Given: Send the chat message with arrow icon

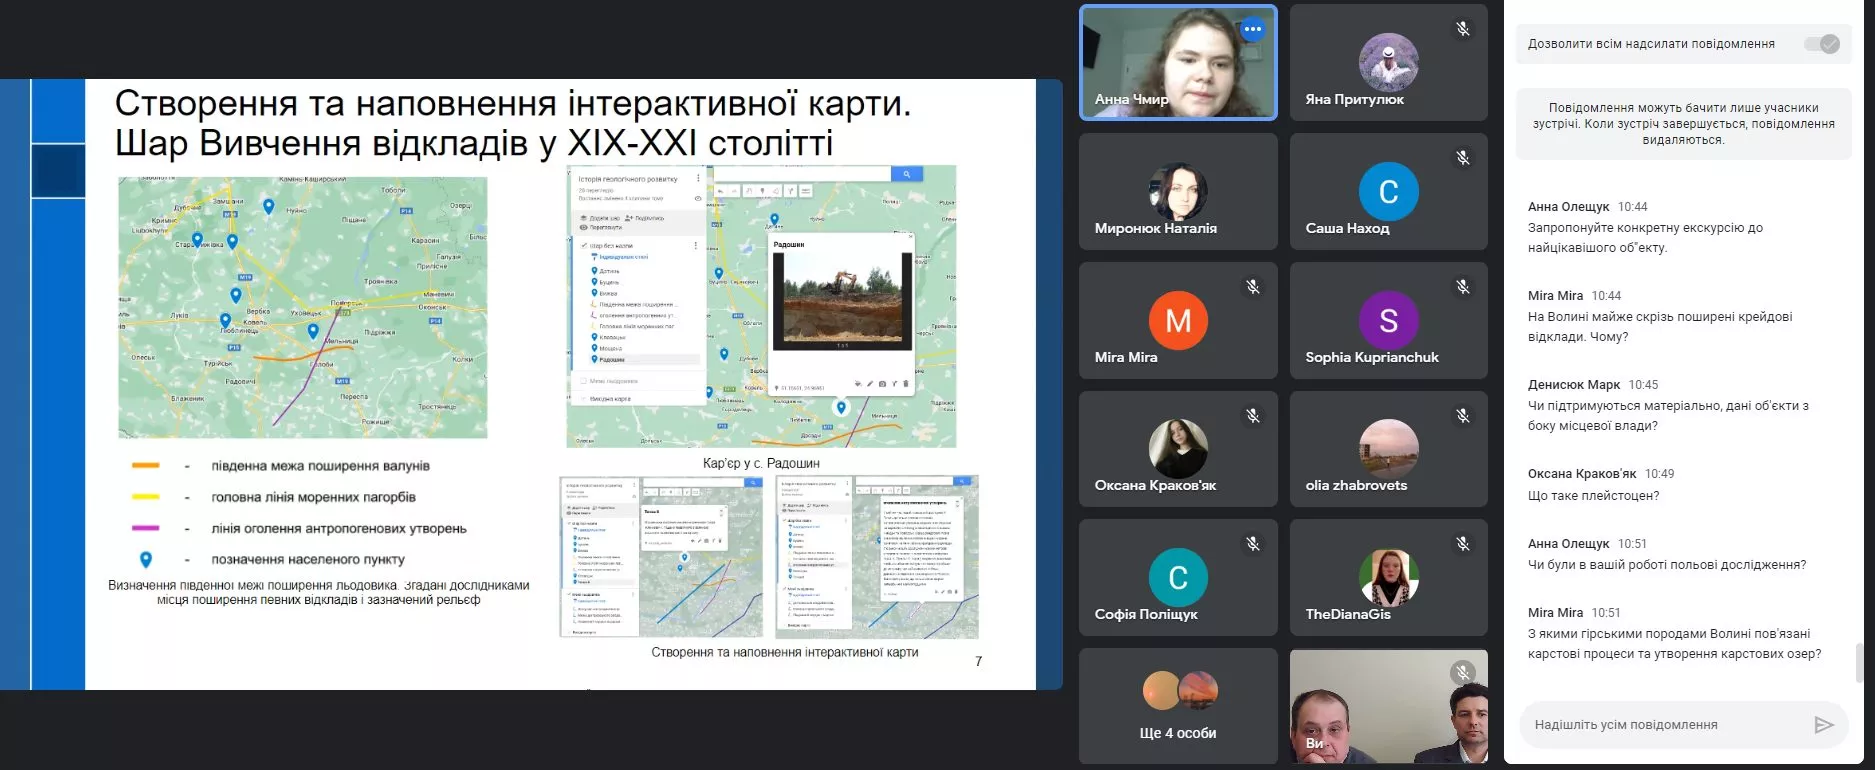Looking at the screenshot, I should 1824,725.
